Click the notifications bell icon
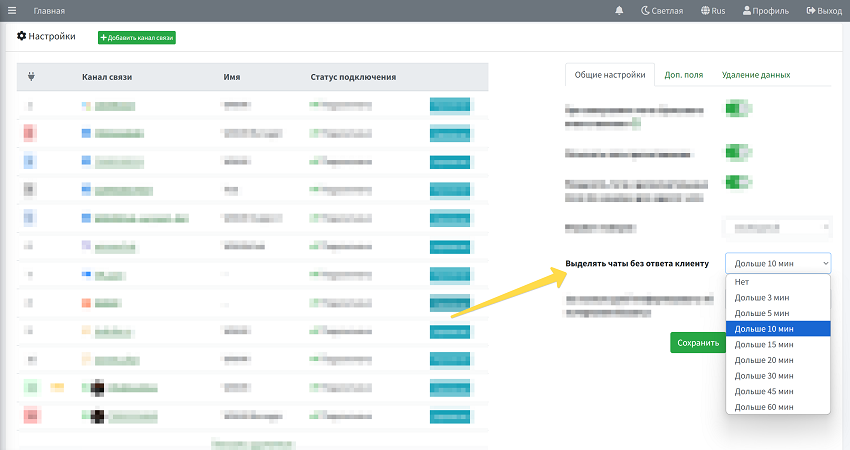Screen dimensions: 850x450 pyautogui.click(x=619, y=11)
